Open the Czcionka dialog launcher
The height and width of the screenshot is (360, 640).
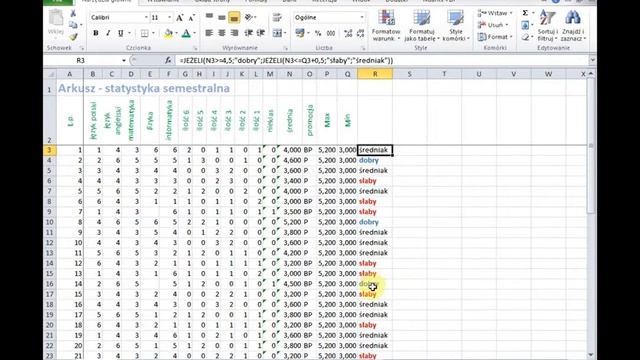tap(195, 48)
